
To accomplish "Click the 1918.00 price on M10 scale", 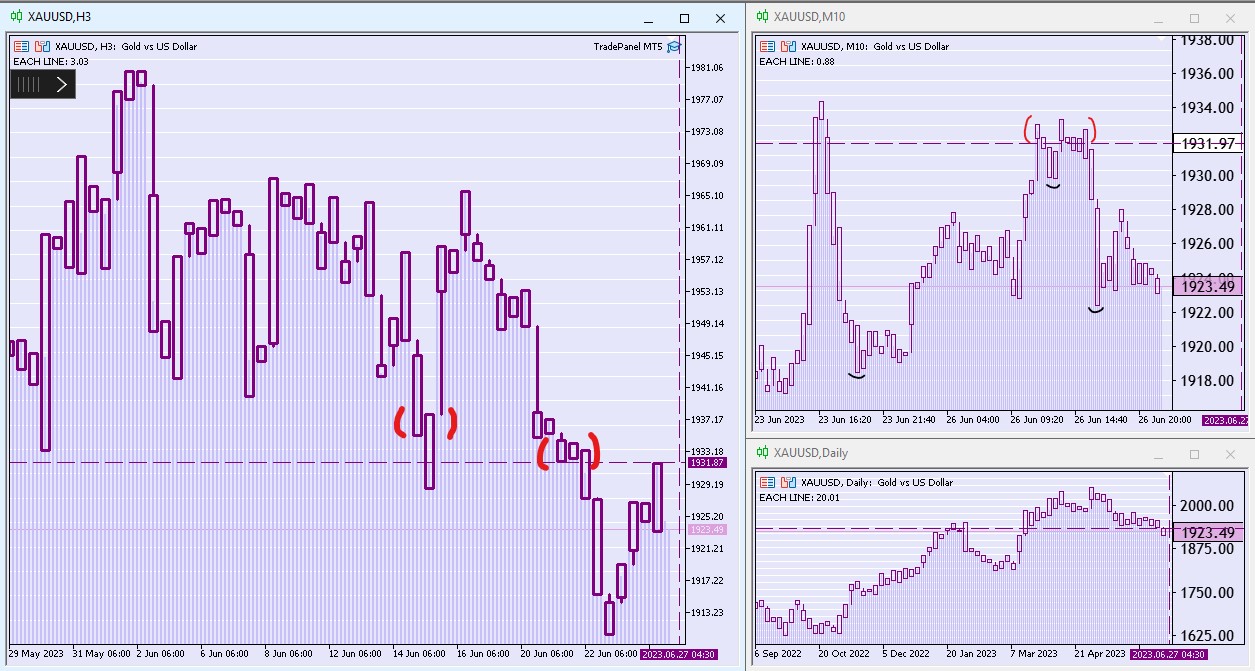I will tap(1206, 380).
